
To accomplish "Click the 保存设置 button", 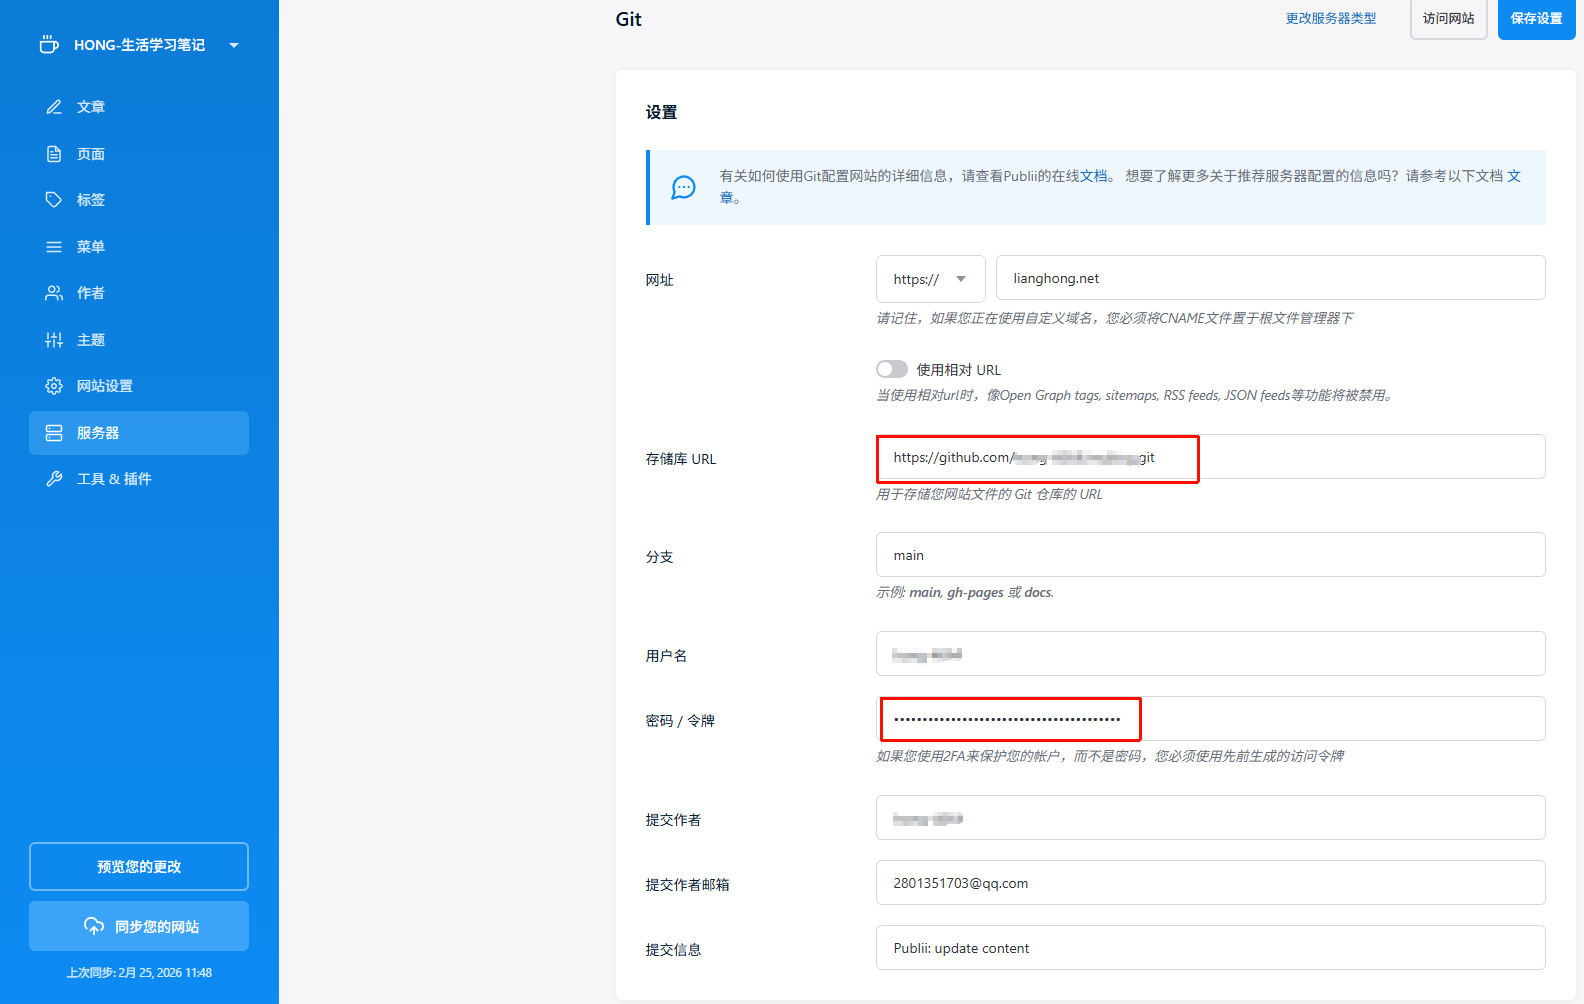I will [1536, 19].
